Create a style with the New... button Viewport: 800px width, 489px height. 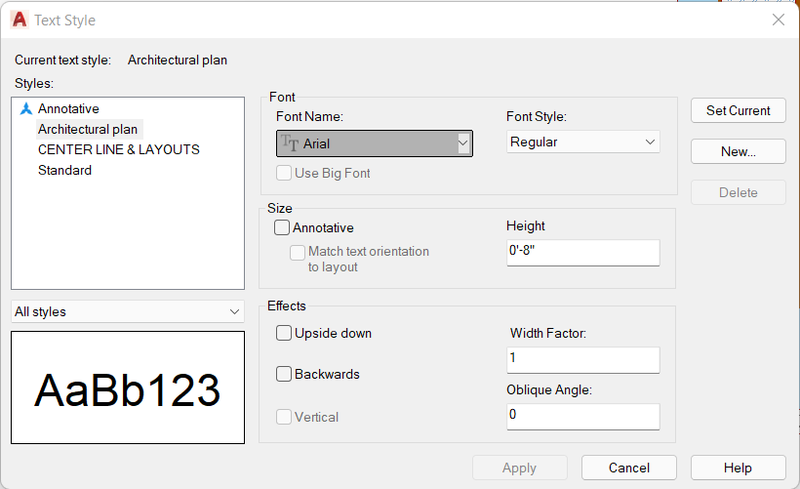click(738, 152)
